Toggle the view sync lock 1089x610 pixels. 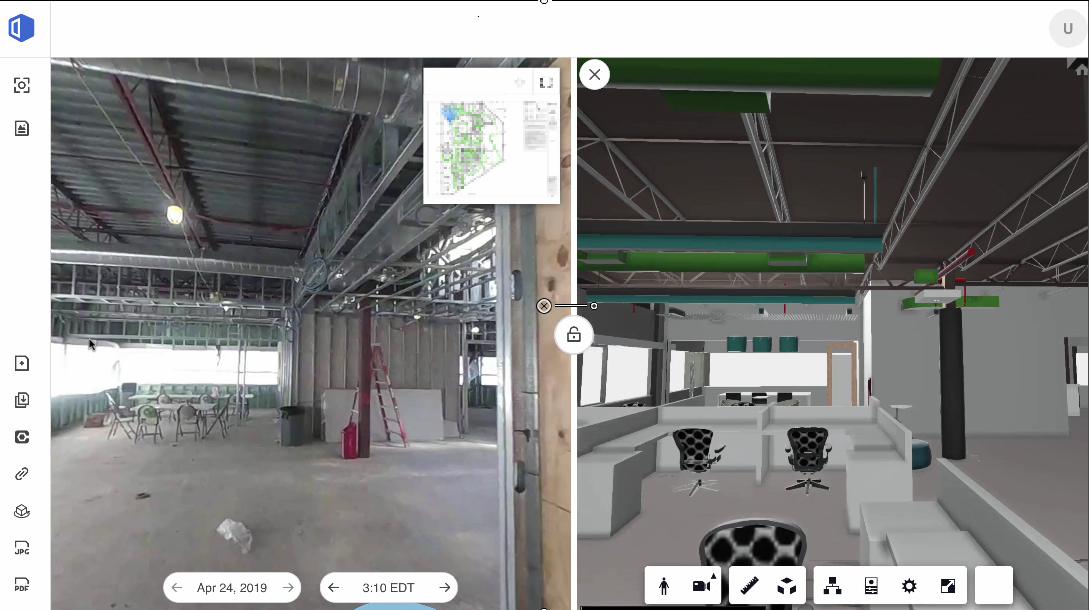574,335
